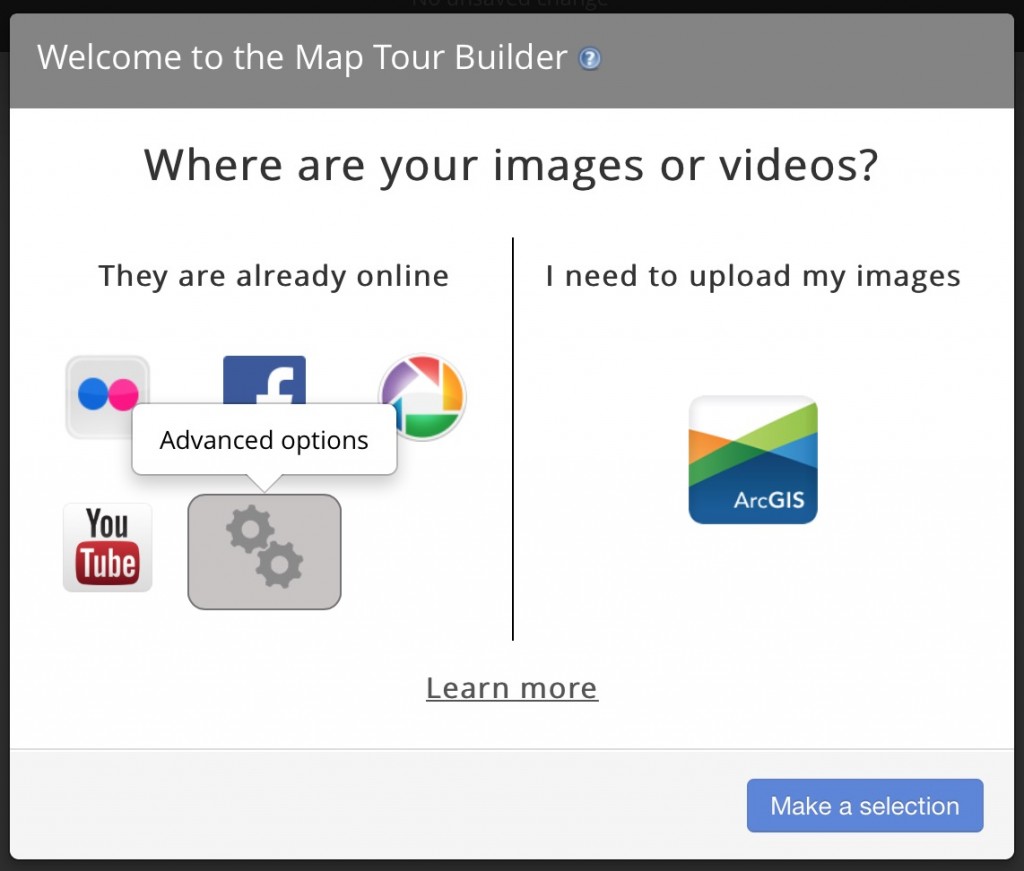
Task: Select the YouTube video source icon
Action: [x=108, y=547]
